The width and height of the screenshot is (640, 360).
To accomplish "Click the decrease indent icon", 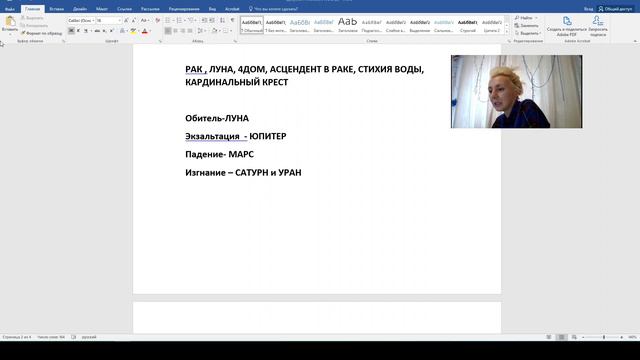I will coord(204,20).
